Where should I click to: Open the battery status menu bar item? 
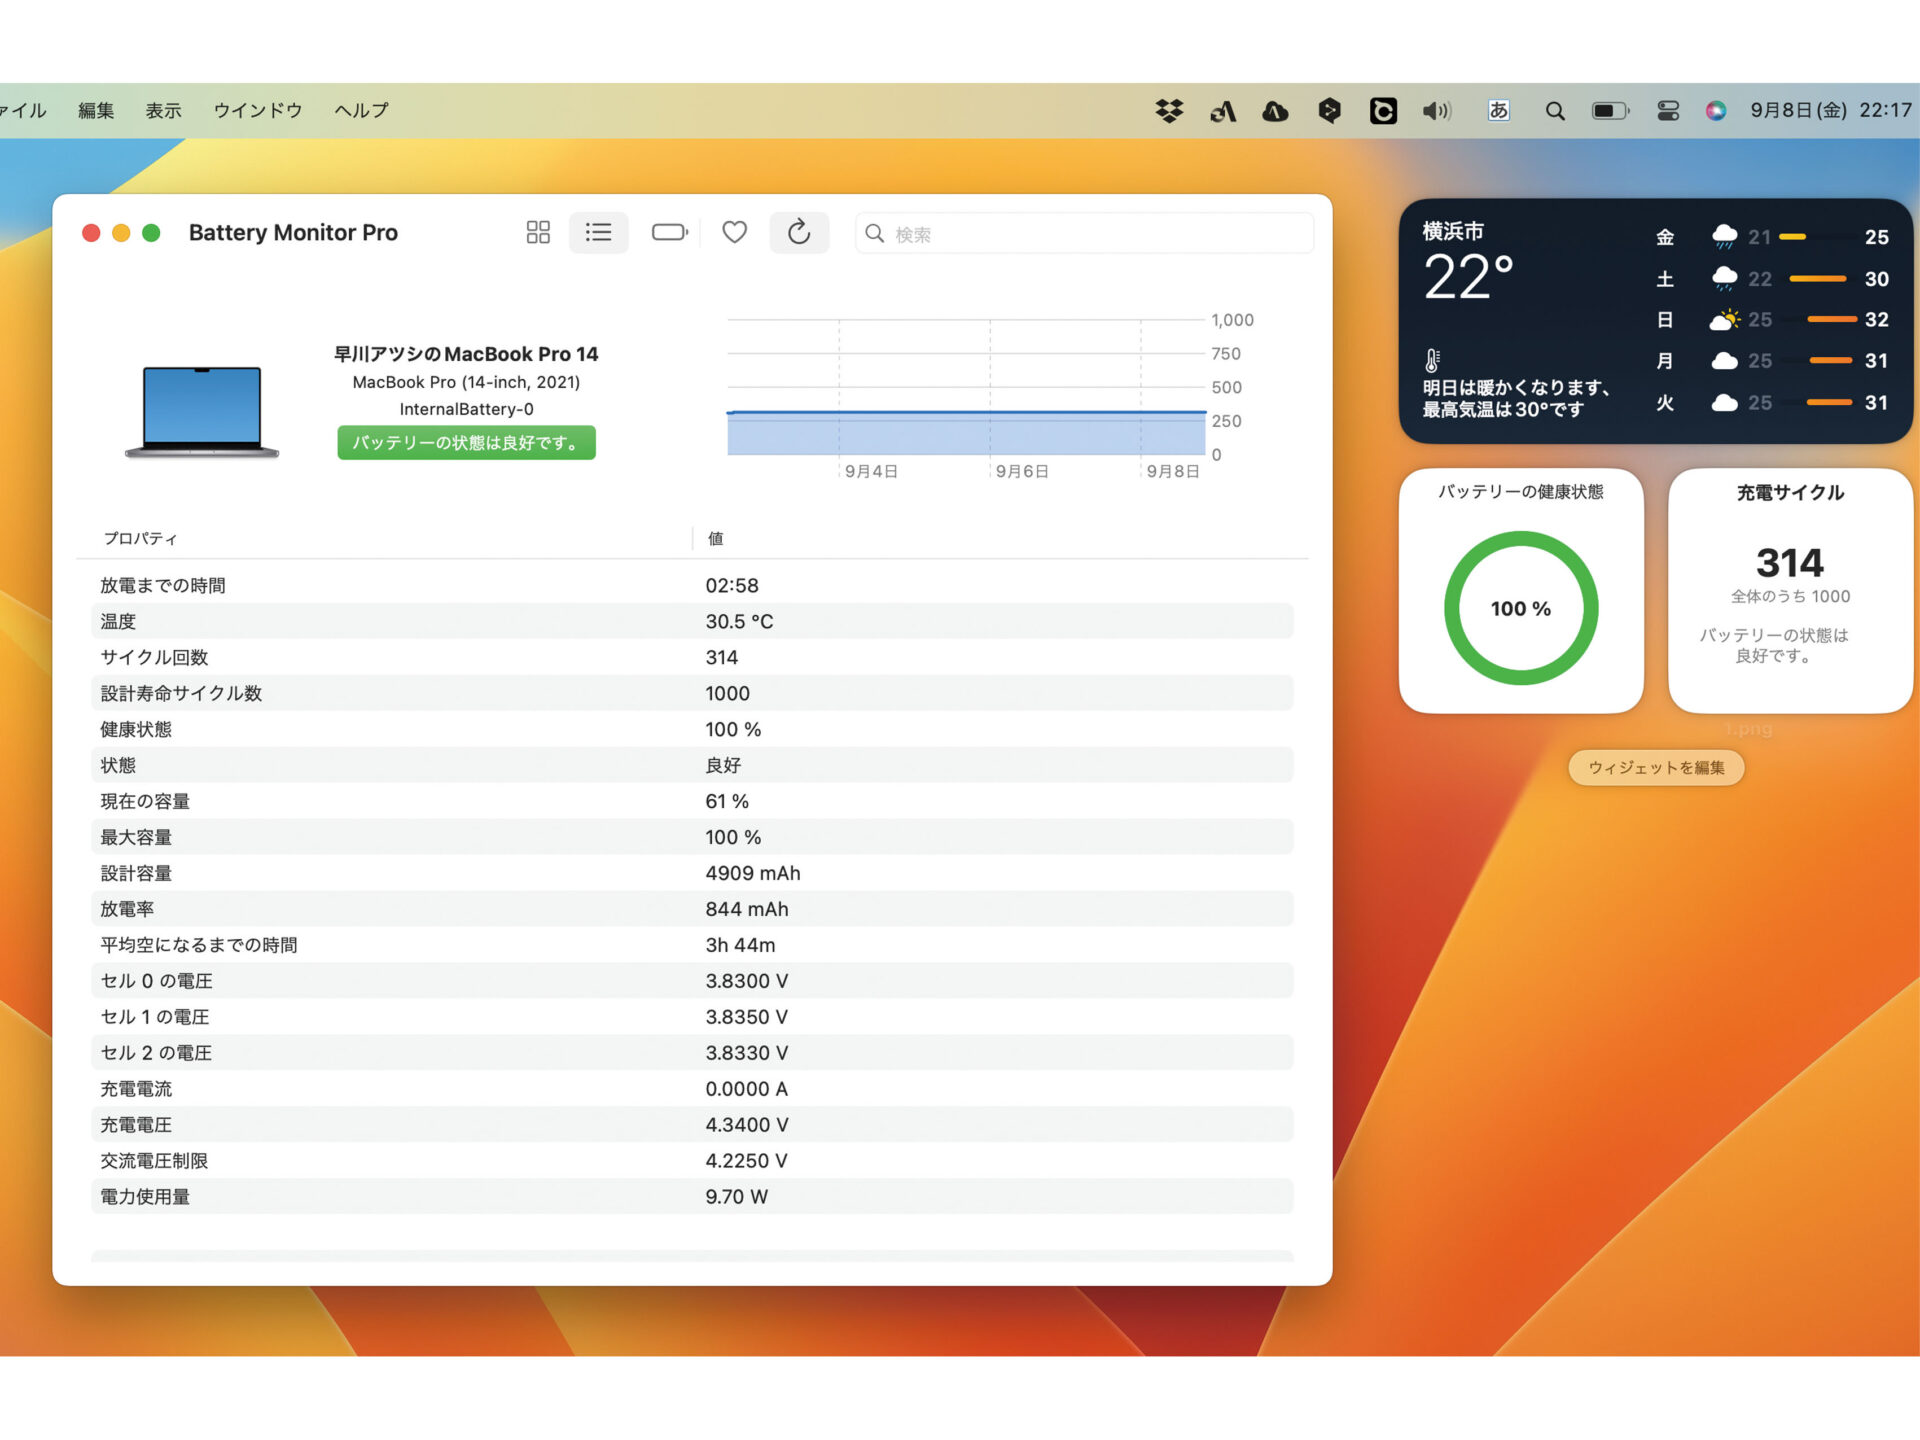coord(1610,111)
